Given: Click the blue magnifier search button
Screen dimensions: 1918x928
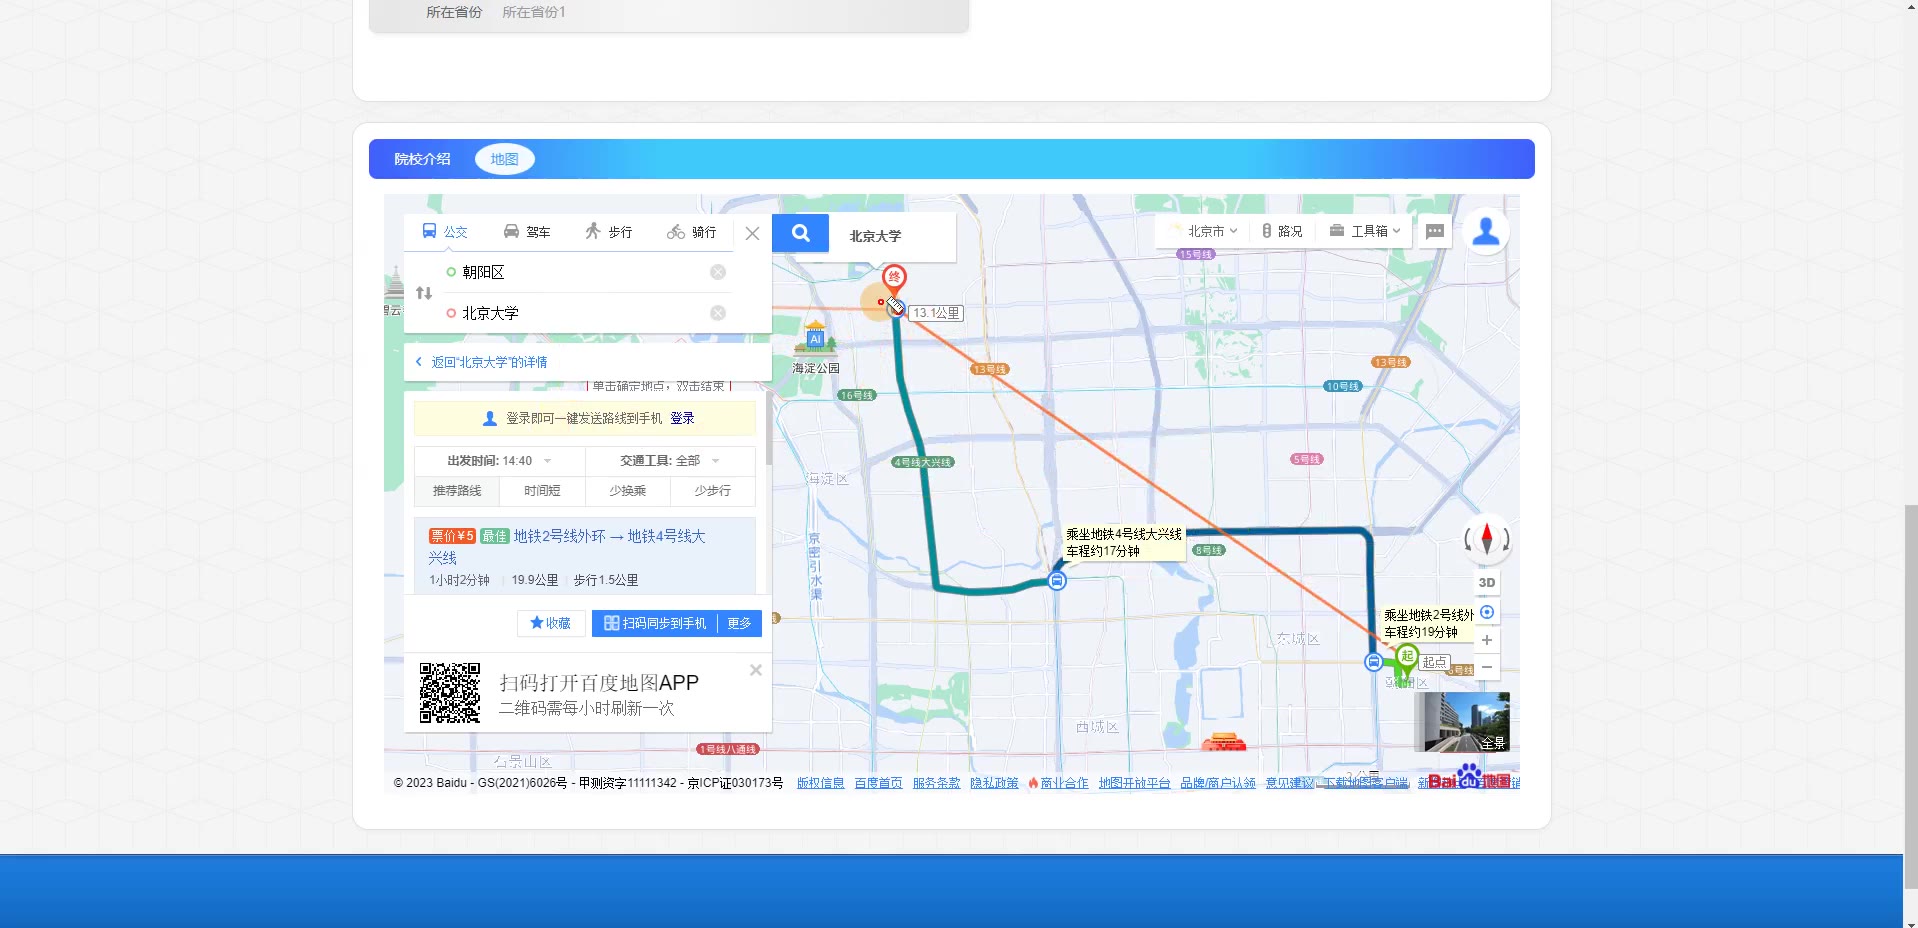Looking at the screenshot, I should point(801,233).
